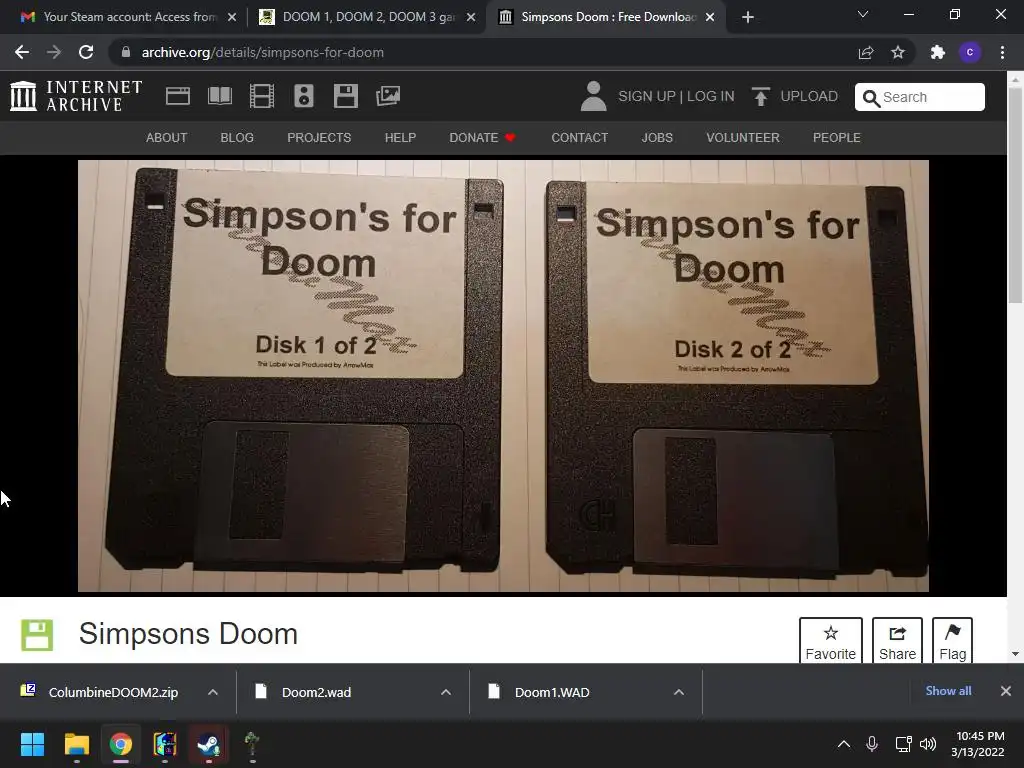Open the Software floppy disk icon
The width and height of the screenshot is (1024, 768).
[345, 96]
